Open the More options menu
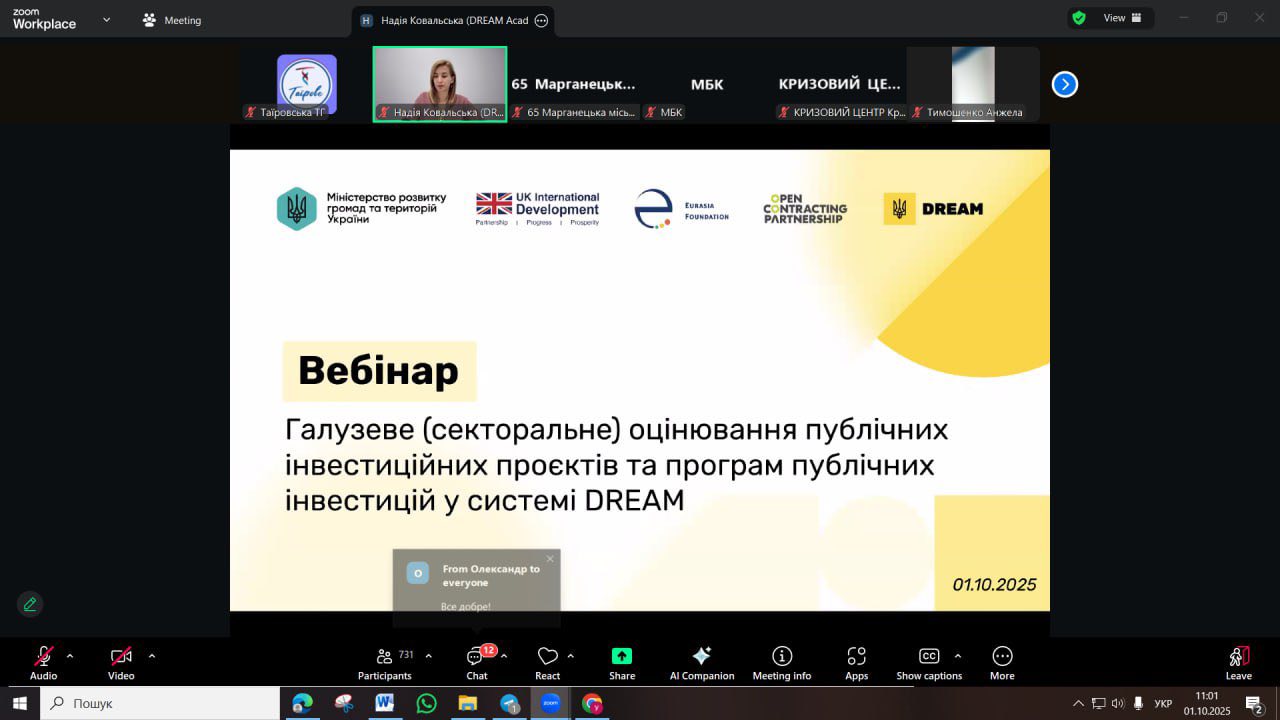 [1002, 662]
